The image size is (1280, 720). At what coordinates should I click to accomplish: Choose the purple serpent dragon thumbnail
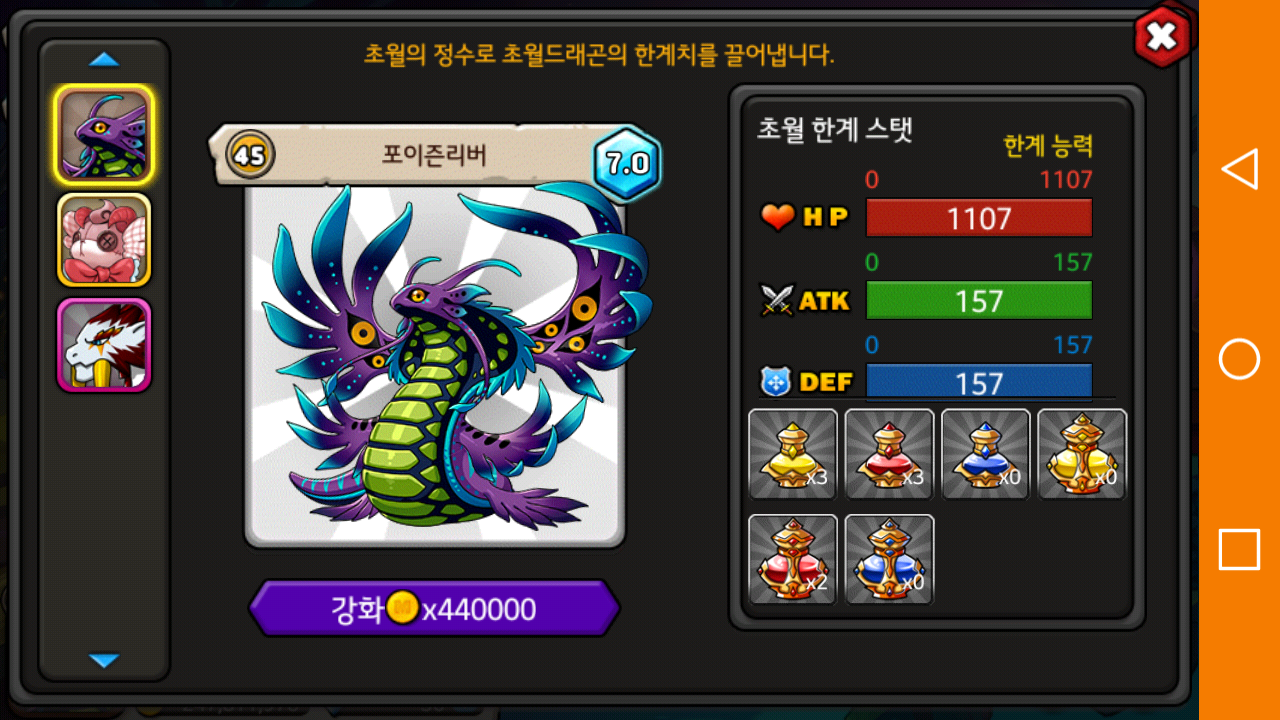[x=104, y=134]
